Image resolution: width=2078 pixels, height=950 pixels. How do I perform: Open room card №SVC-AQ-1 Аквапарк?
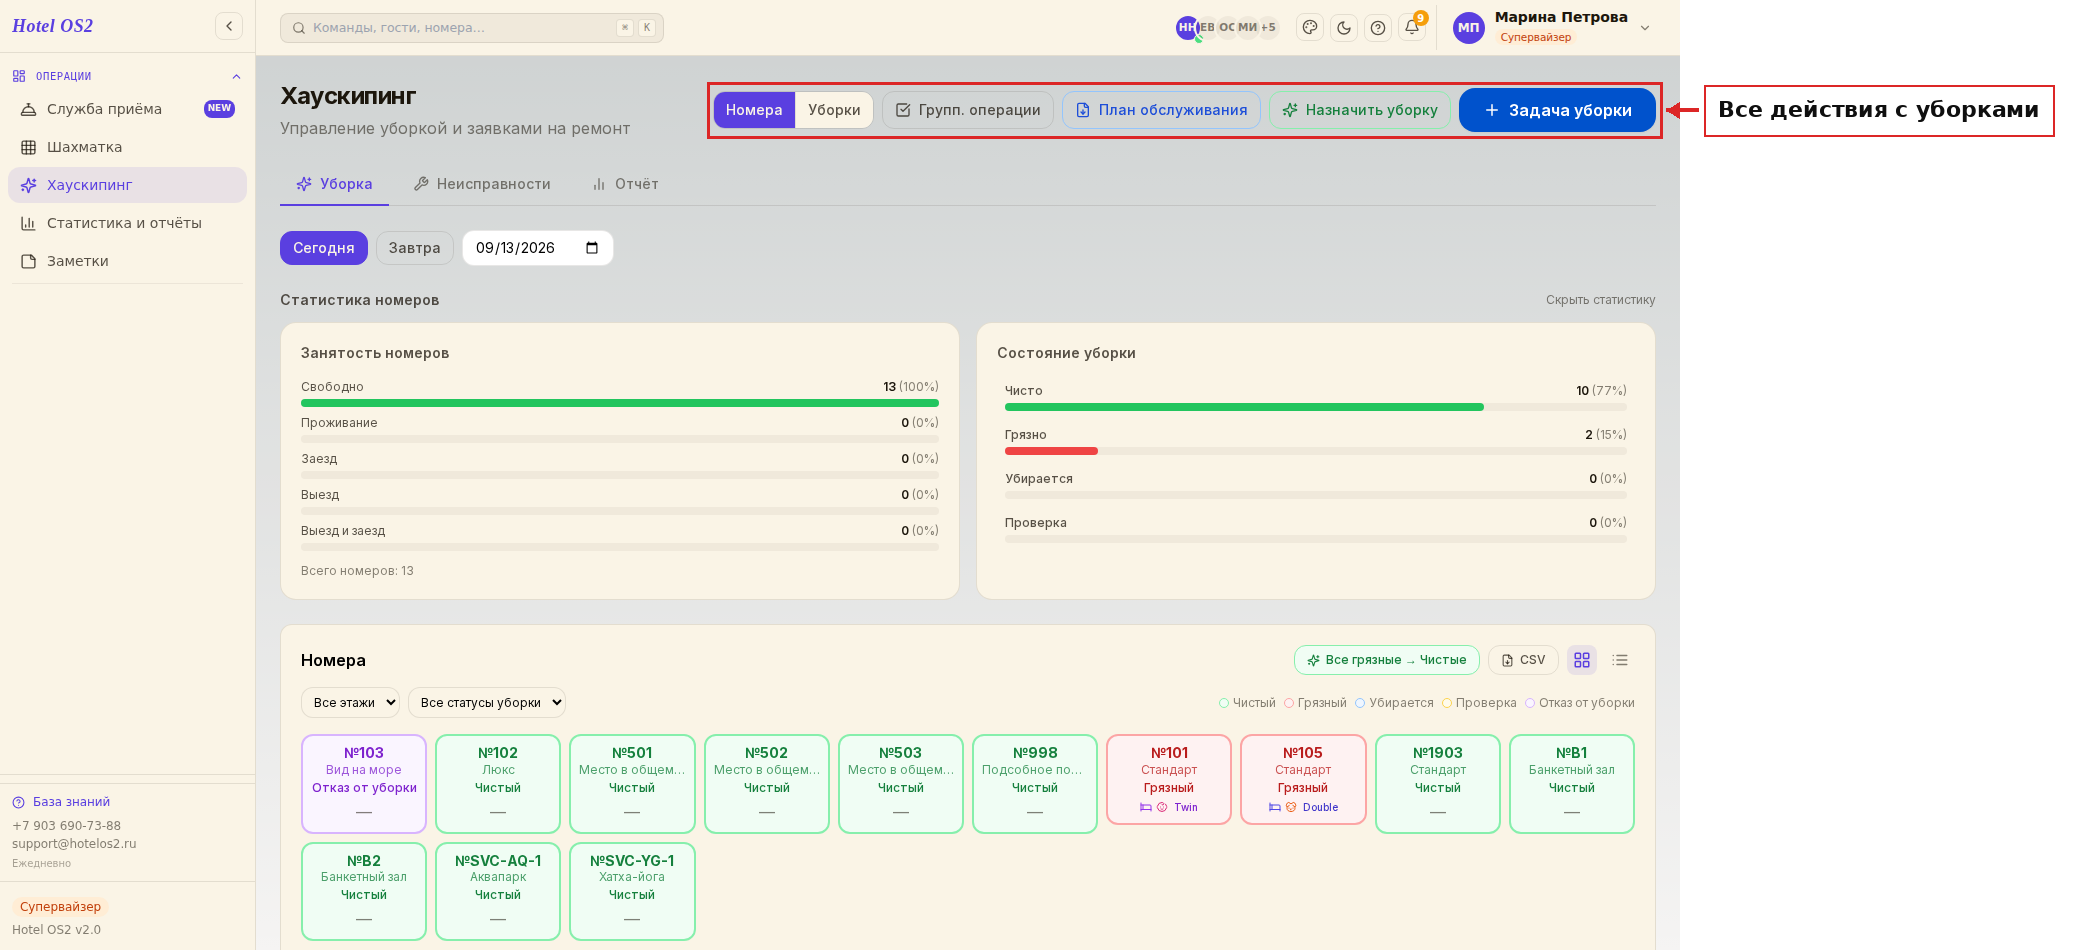(x=498, y=891)
